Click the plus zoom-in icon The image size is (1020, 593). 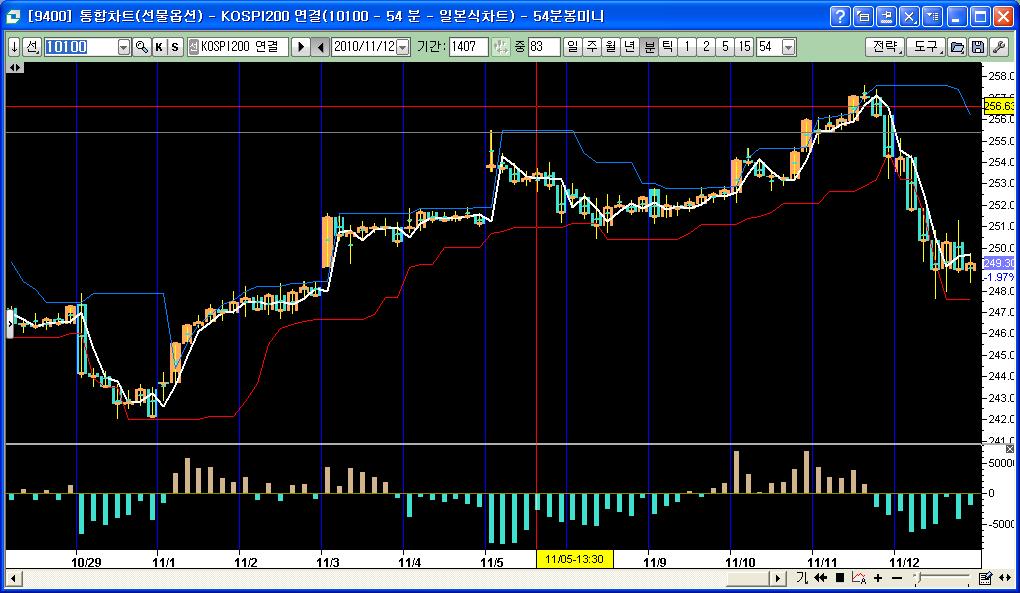tap(878, 578)
